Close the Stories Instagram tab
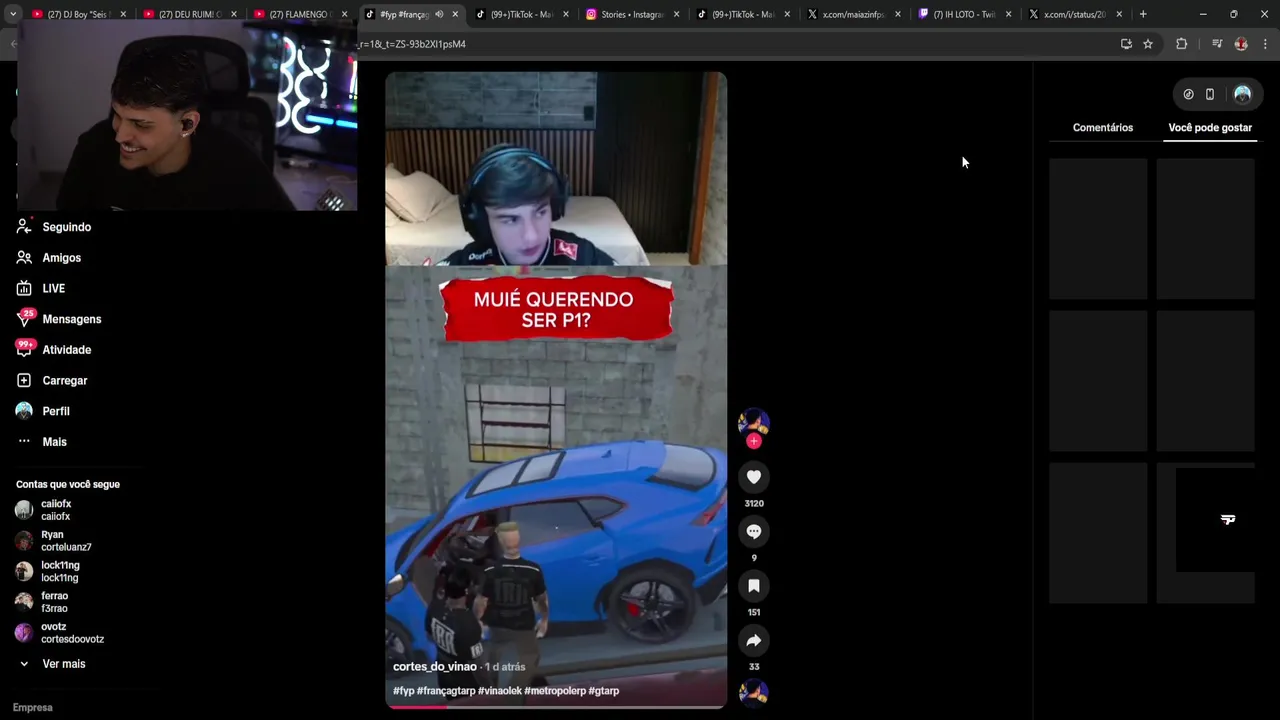The image size is (1280, 720). click(x=677, y=14)
